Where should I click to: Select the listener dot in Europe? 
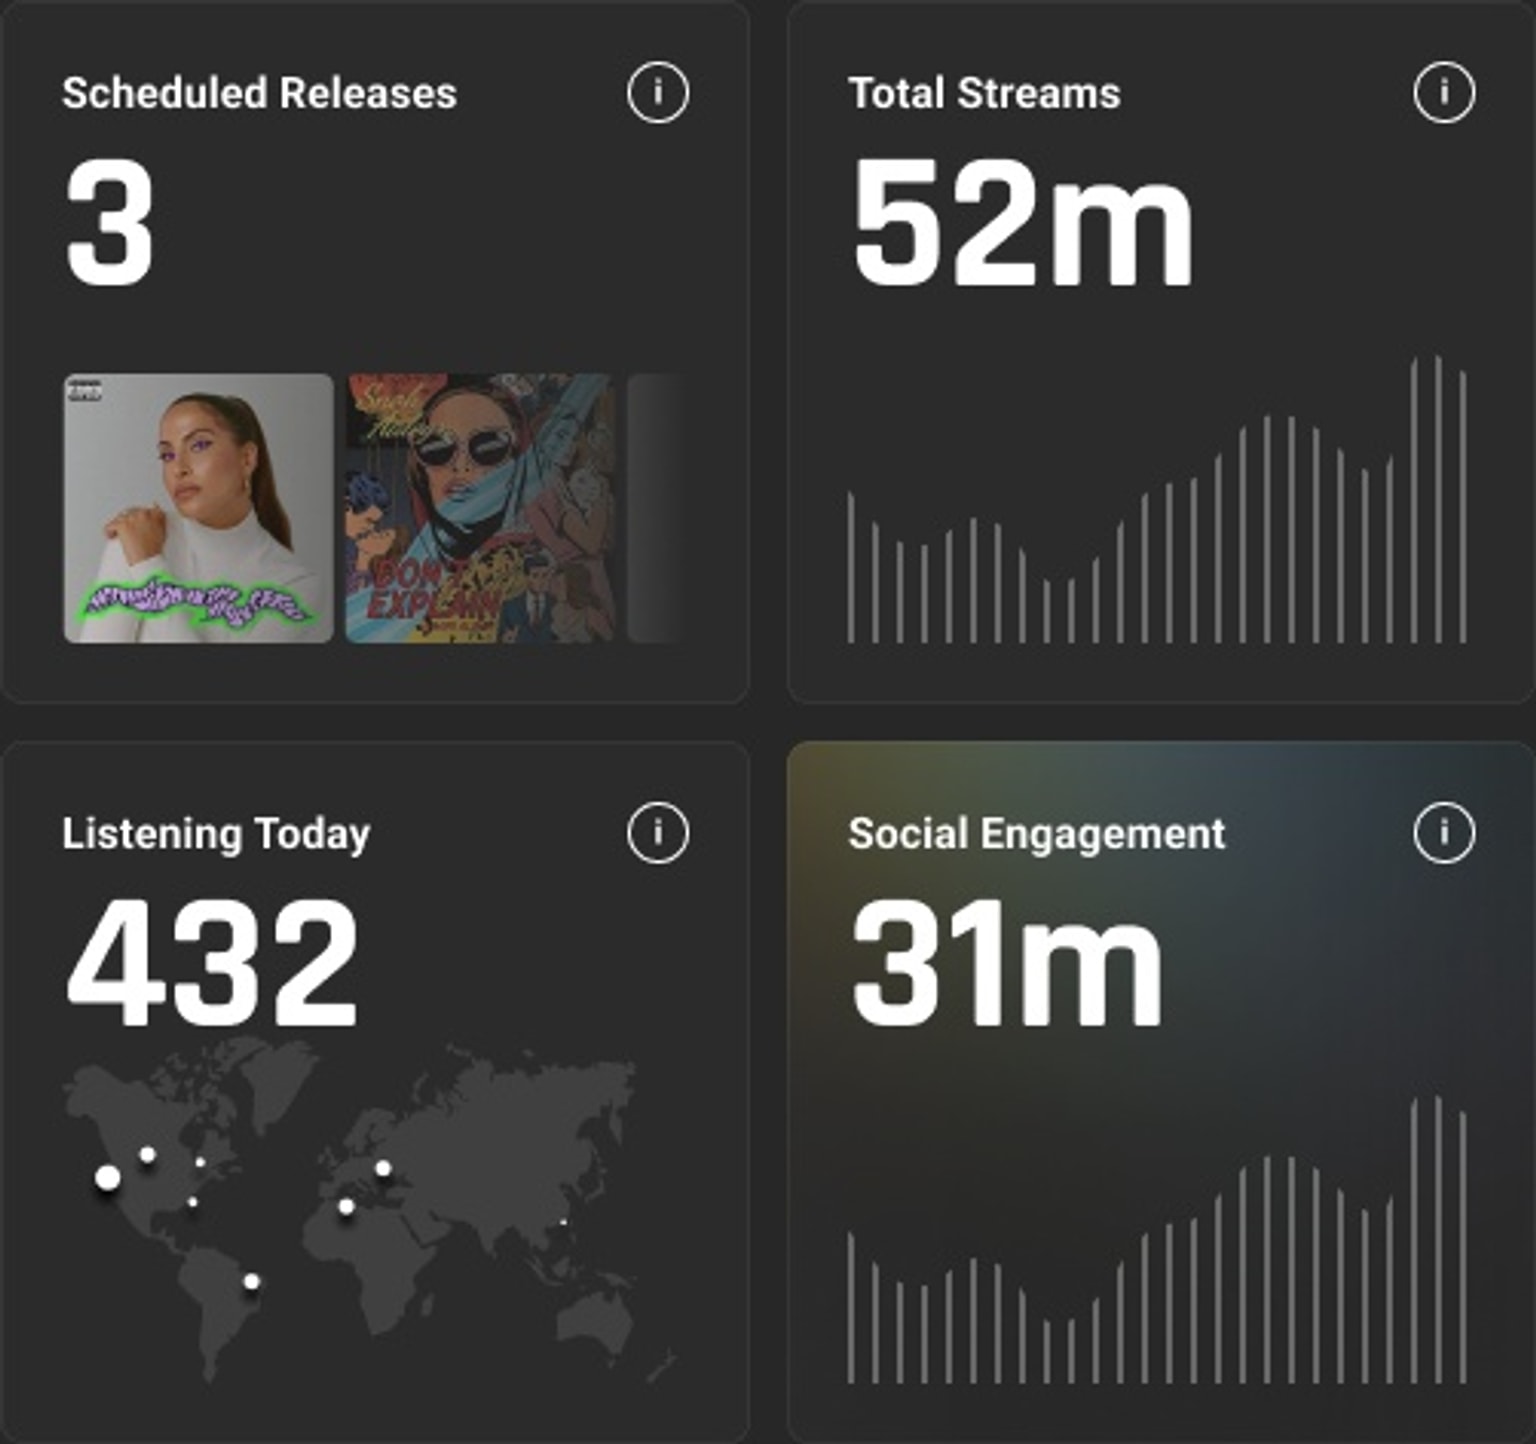click(383, 1167)
